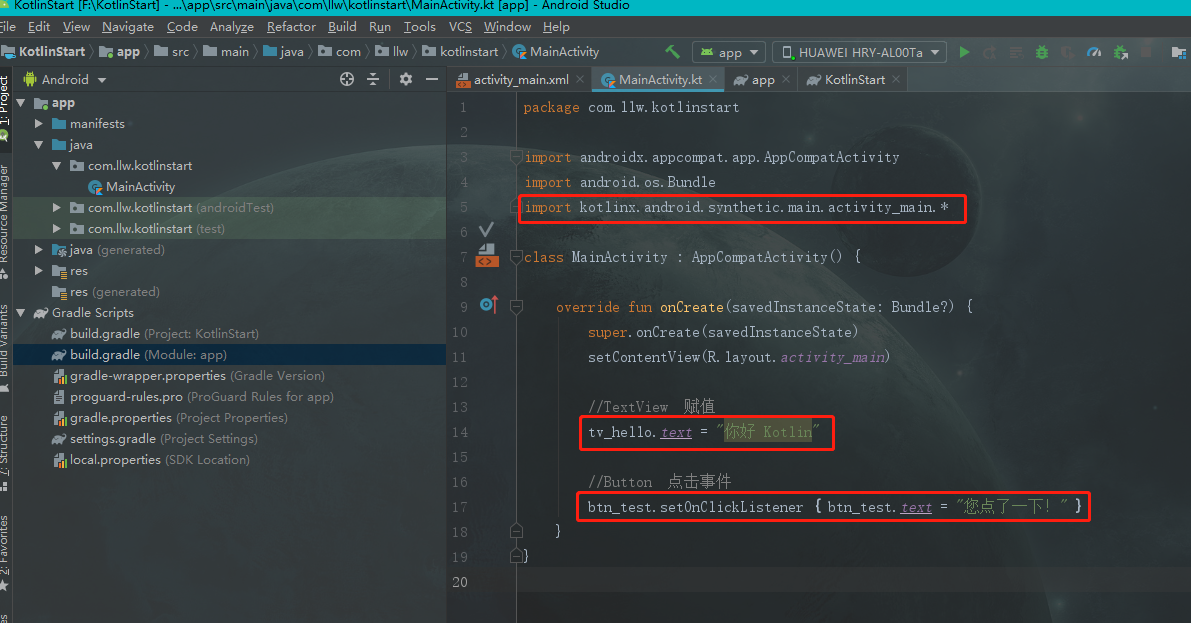Viewport: 1191px width, 623px height.
Task: Open the View menu
Action: point(76,27)
